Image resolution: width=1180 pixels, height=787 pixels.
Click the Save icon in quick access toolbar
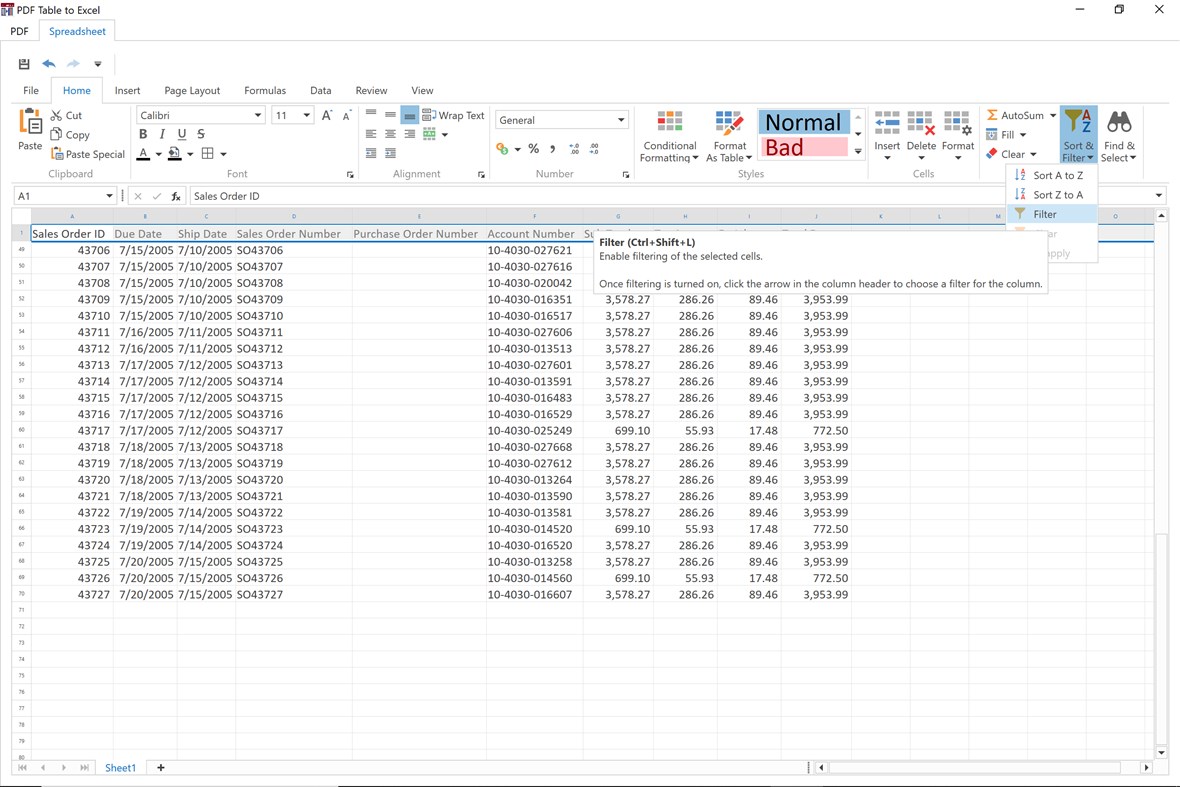24,64
